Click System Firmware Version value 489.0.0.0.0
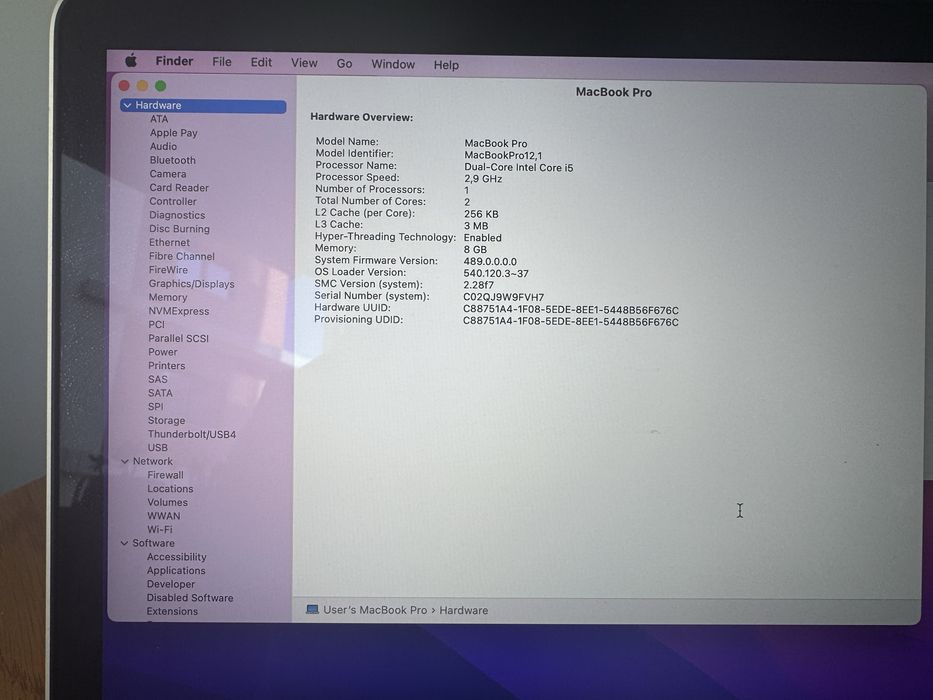 (490, 261)
